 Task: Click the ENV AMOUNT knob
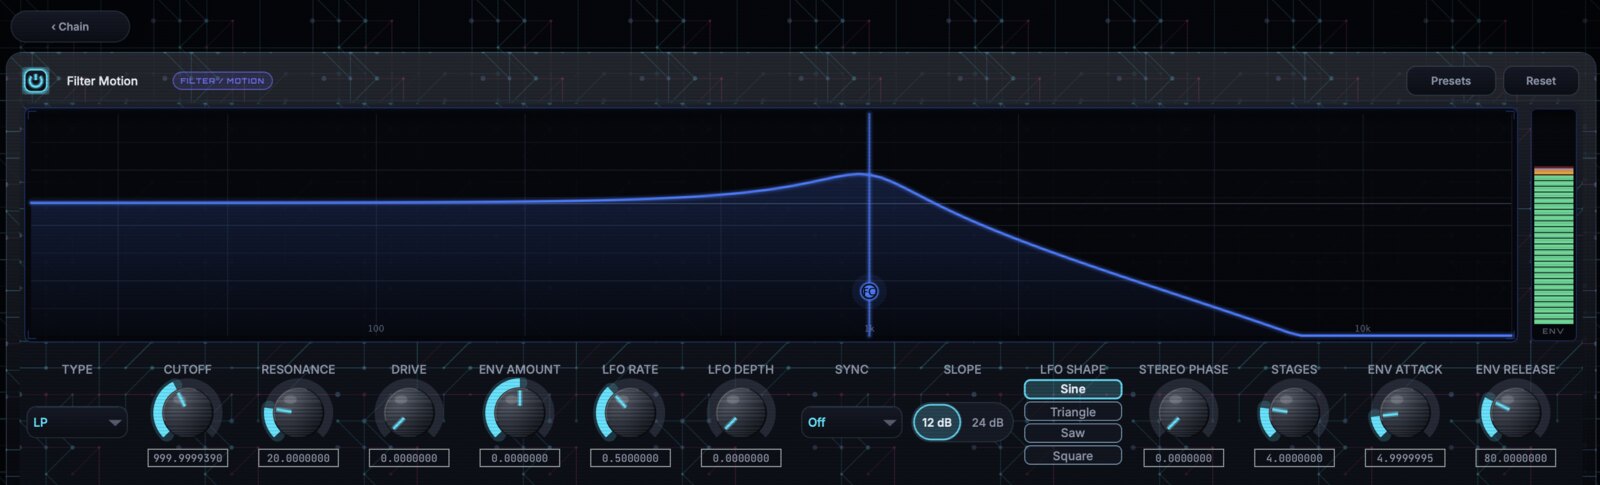click(519, 412)
